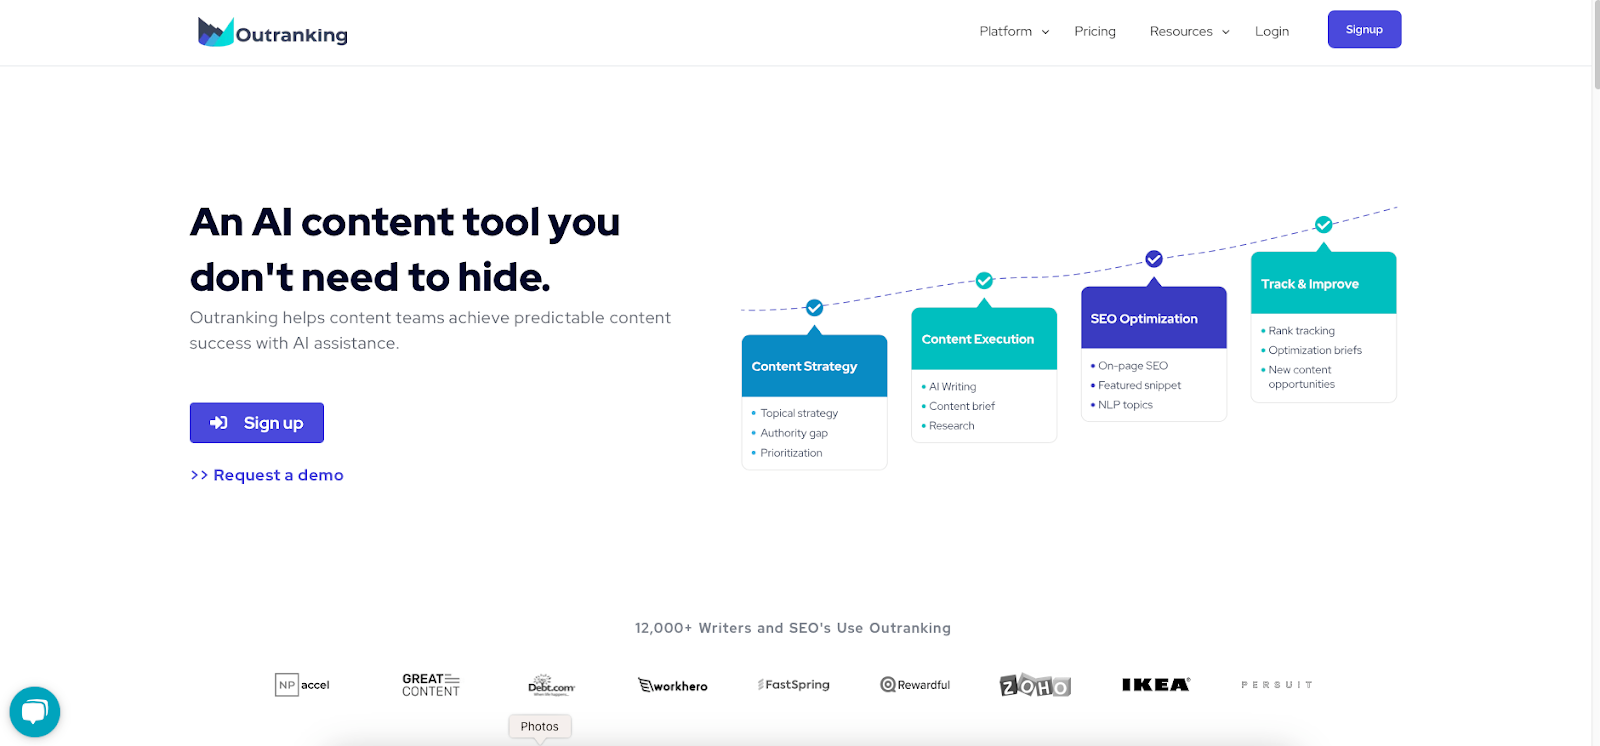This screenshot has width=1600, height=746.
Task: Expand the Resources menu chevron
Action: tap(1225, 32)
